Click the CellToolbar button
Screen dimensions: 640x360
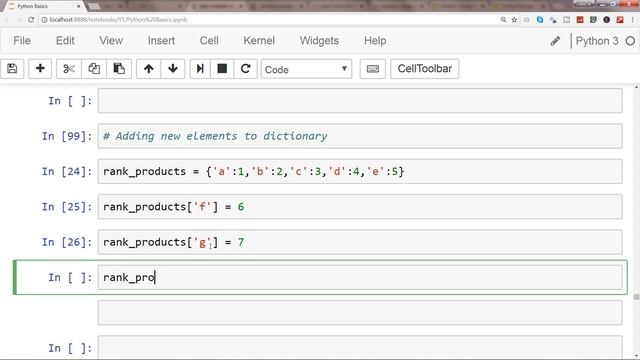(424, 69)
